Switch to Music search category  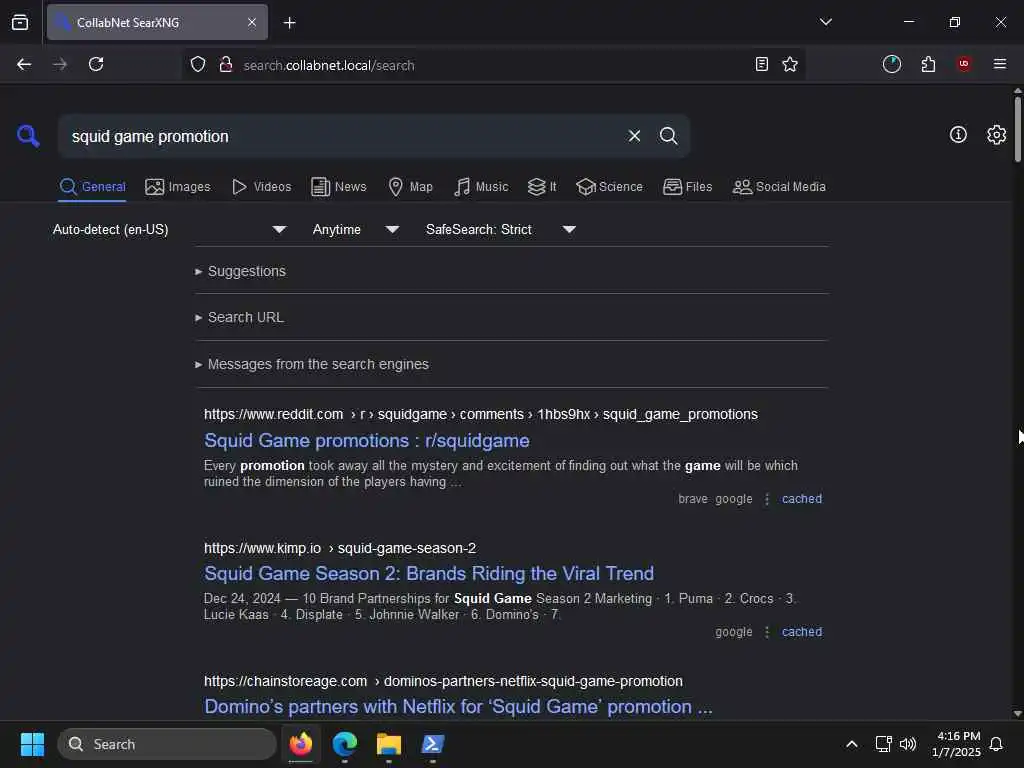pyautogui.click(x=481, y=187)
